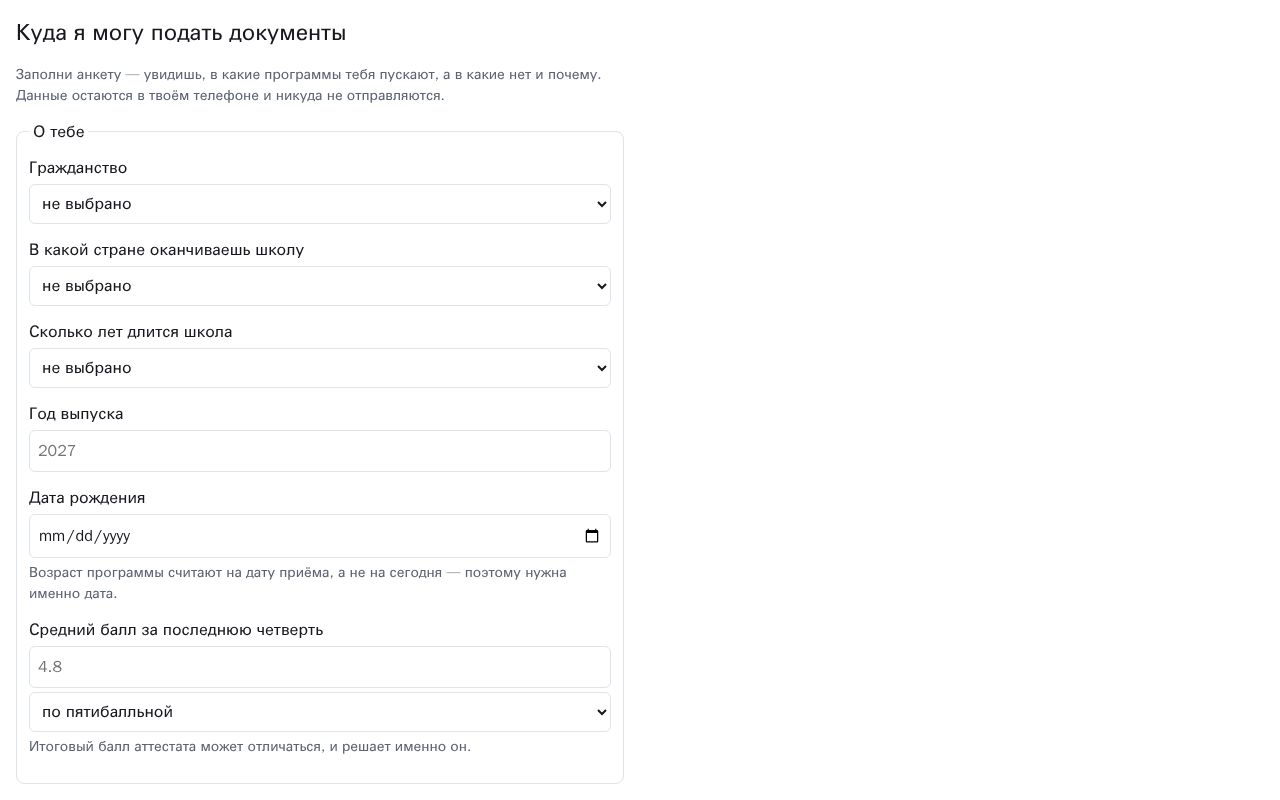The width and height of the screenshot is (1280, 800).
Task: Click the Дата рождения label
Action: tap(87, 498)
